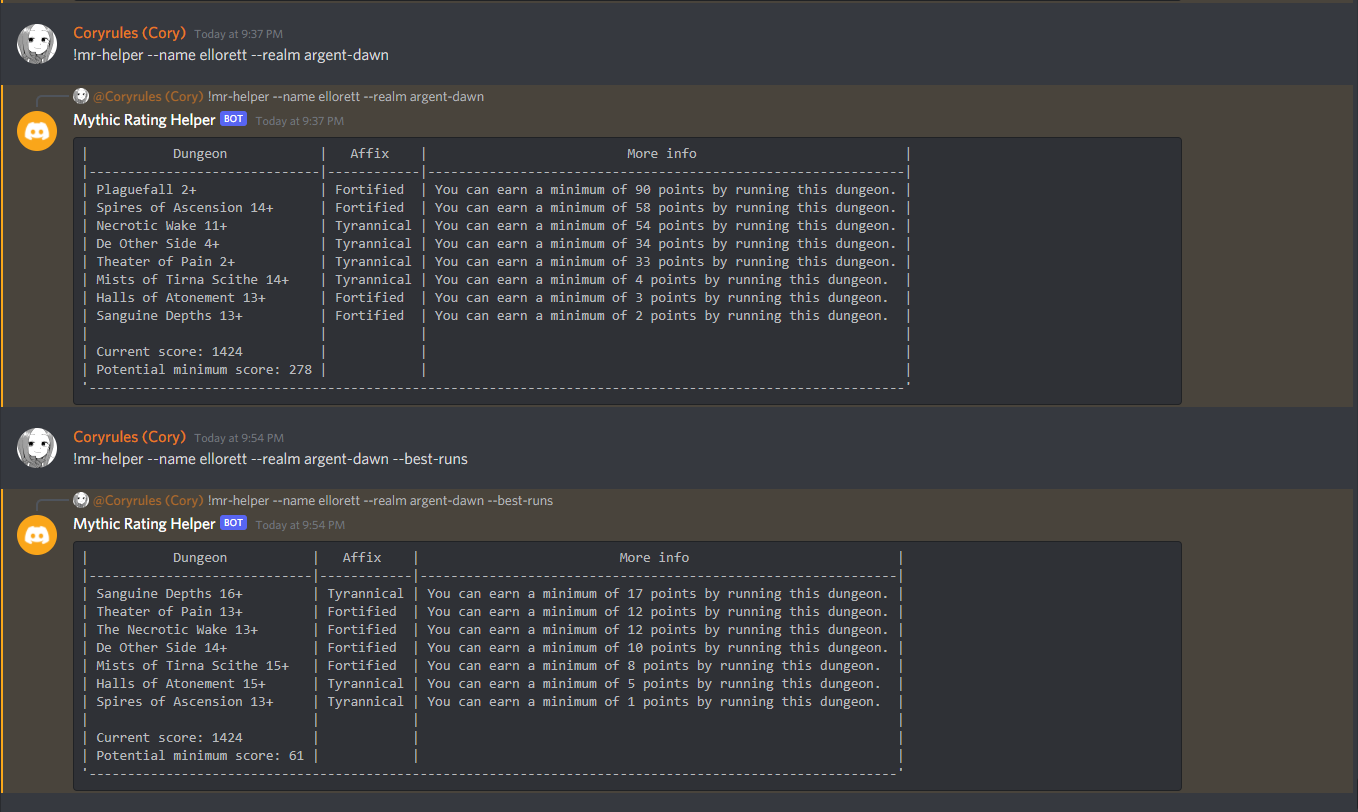Select Plaguefall 2+ row in first table
This screenshot has width=1358, height=812.
pyautogui.click(x=496, y=189)
